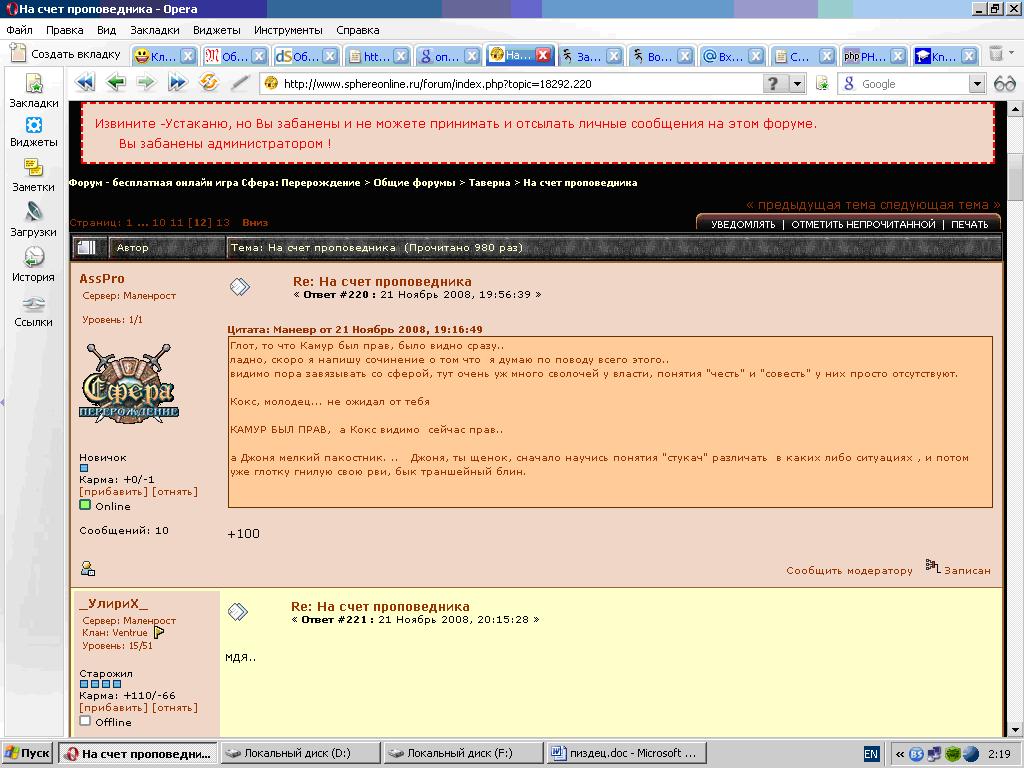Click the fast forward navigation button
The image size is (1024, 768).
(x=178, y=83)
